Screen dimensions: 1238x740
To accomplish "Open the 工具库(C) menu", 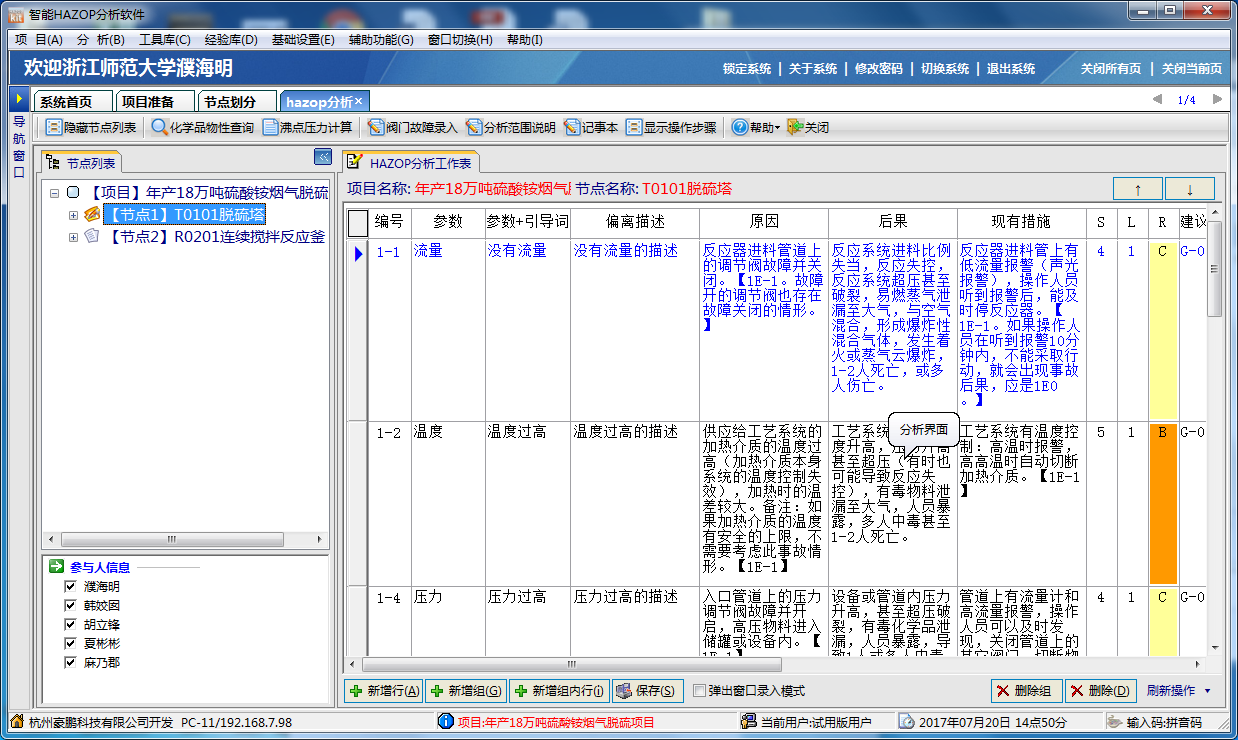I will click(x=164, y=40).
